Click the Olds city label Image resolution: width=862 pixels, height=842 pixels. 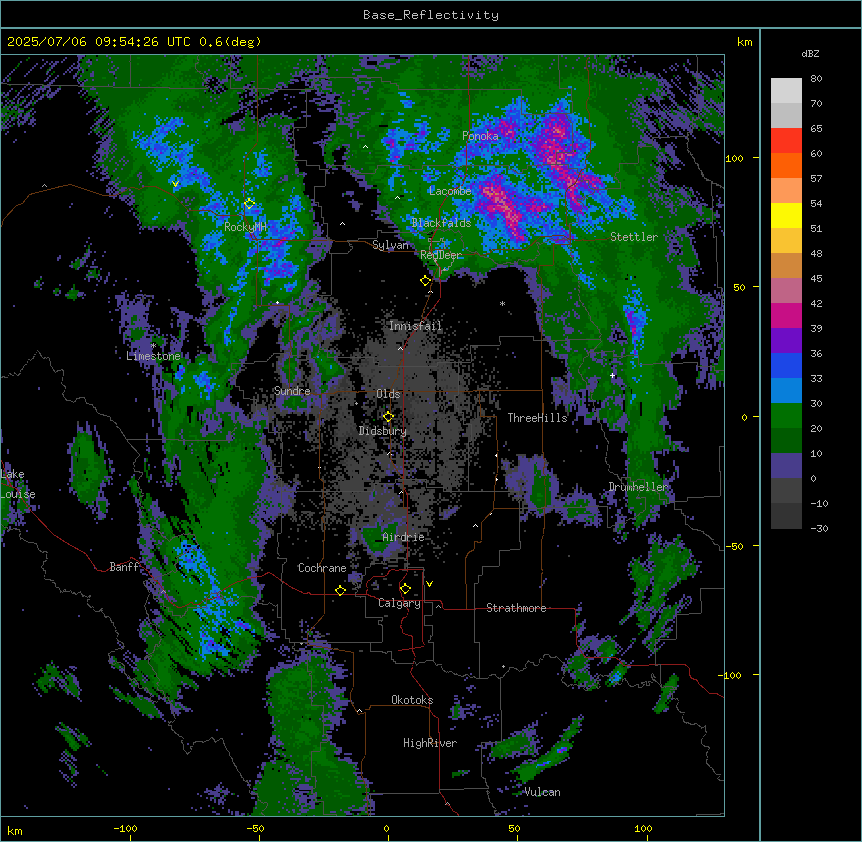point(388,394)
